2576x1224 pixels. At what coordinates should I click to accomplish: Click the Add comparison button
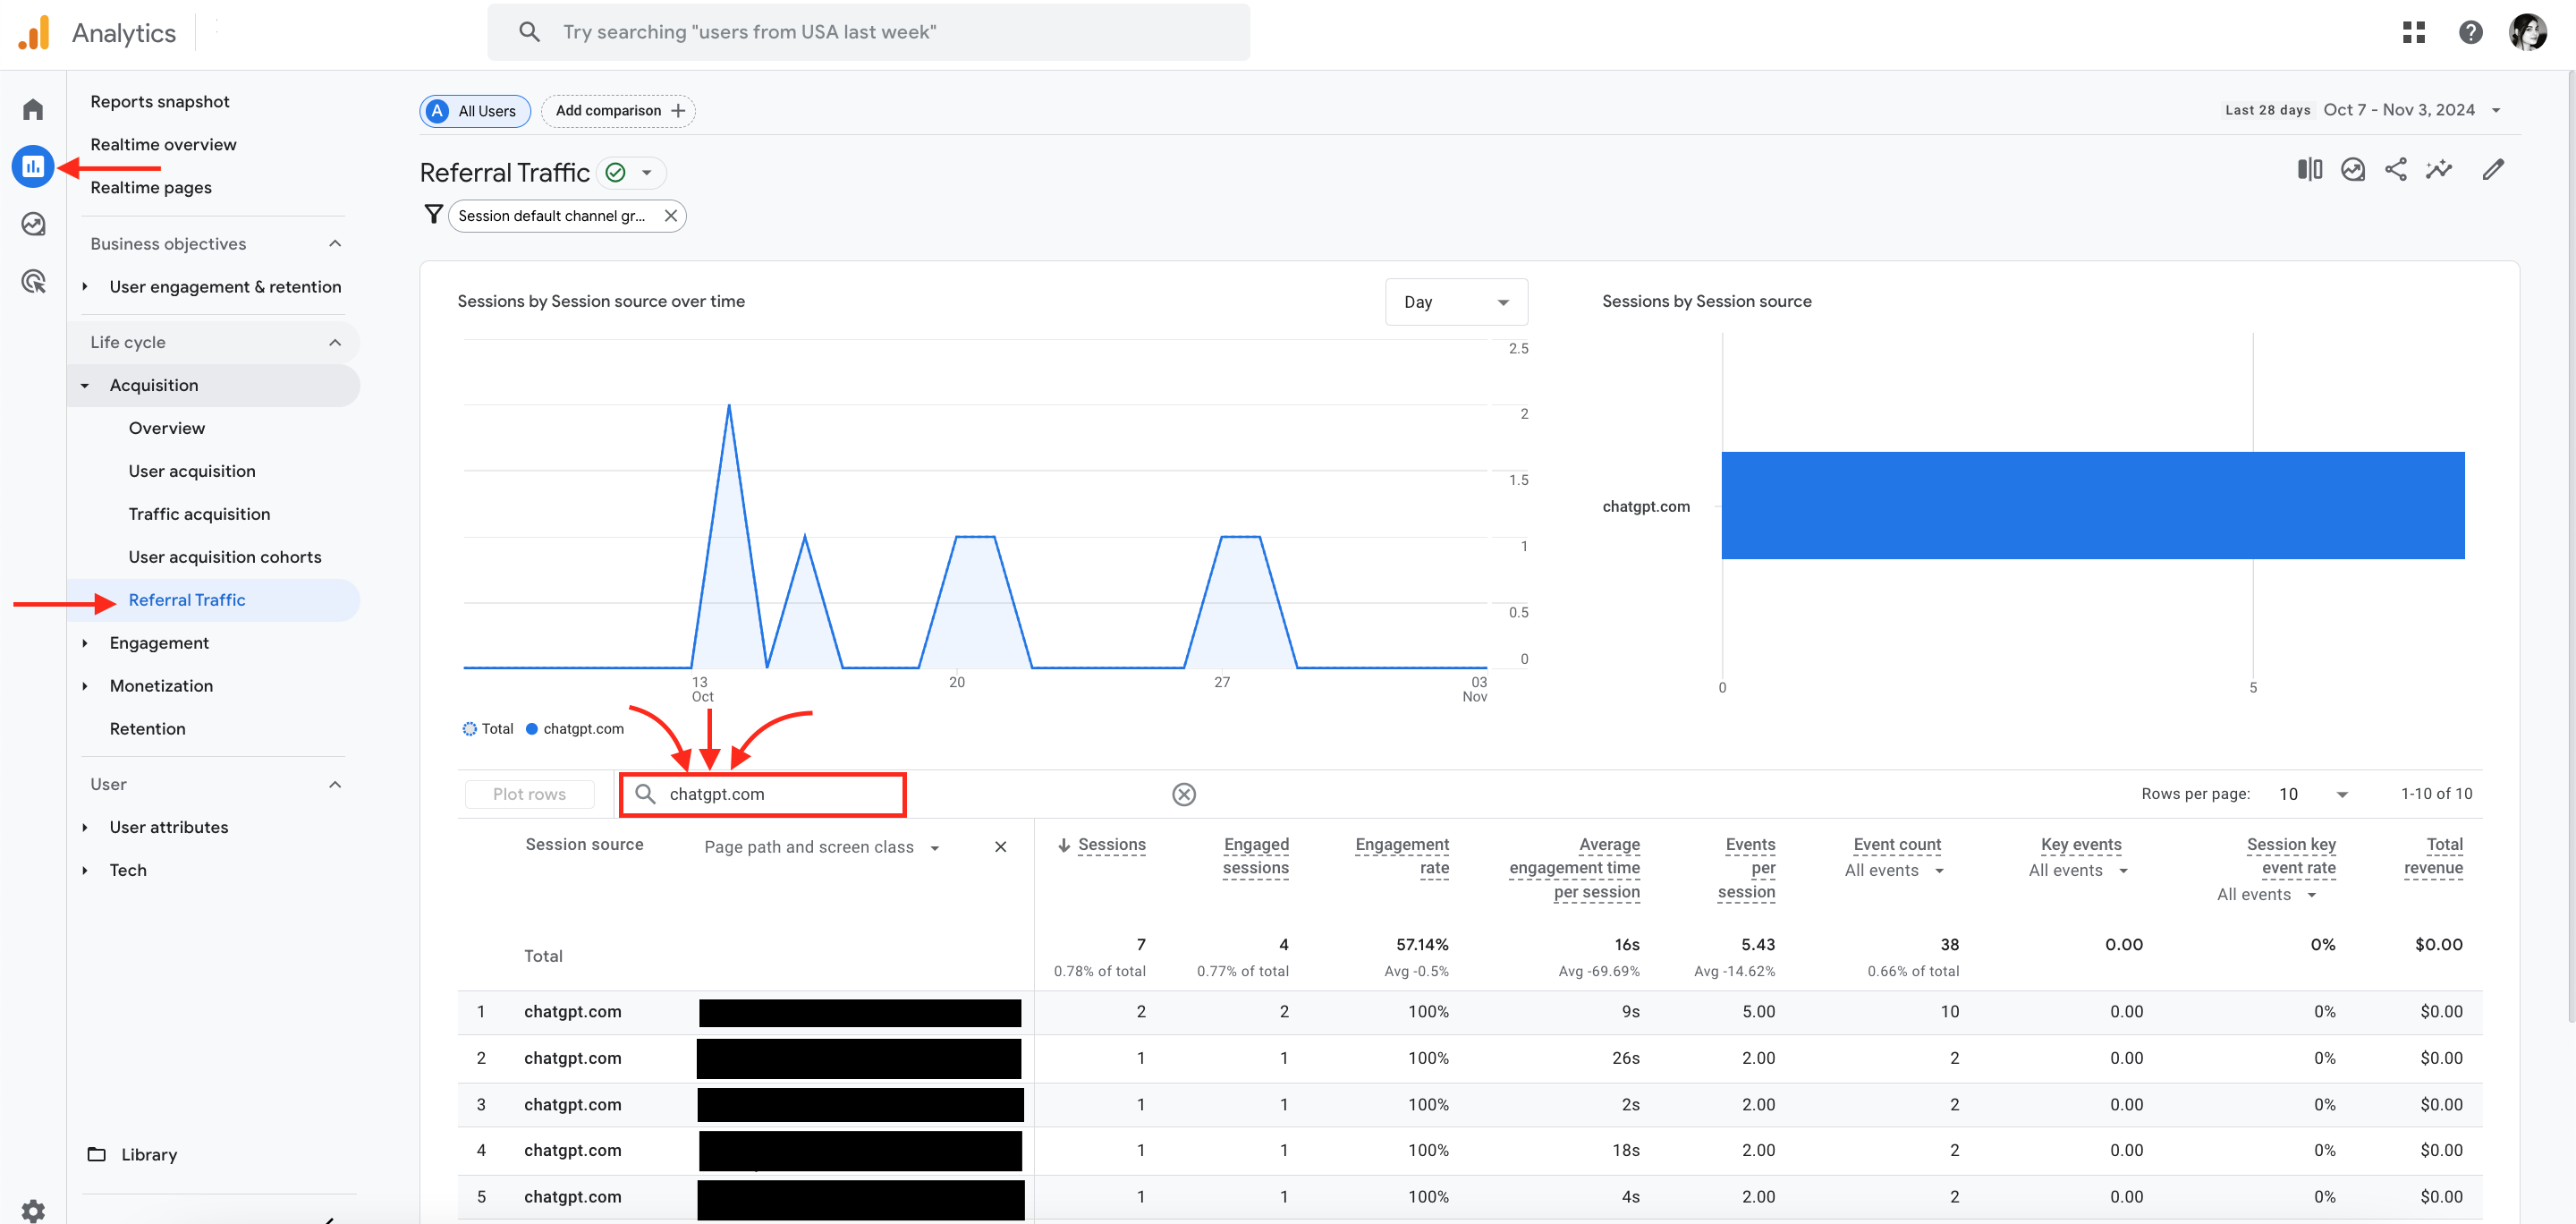click(619, 110)
